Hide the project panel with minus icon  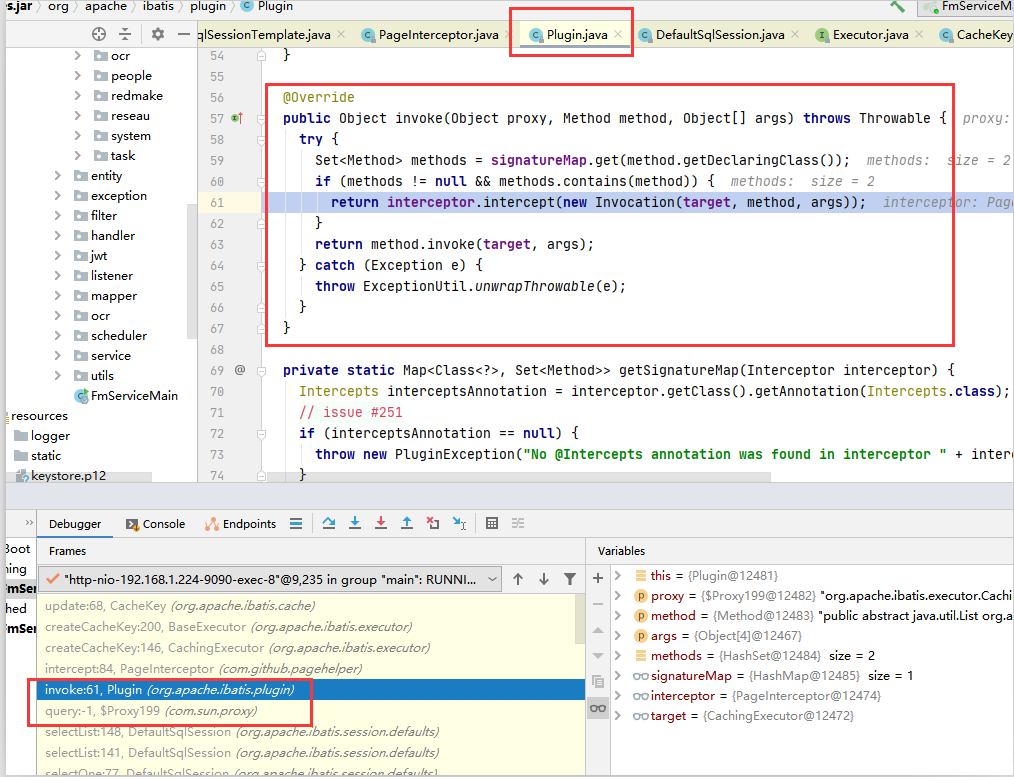pos(184,34)
